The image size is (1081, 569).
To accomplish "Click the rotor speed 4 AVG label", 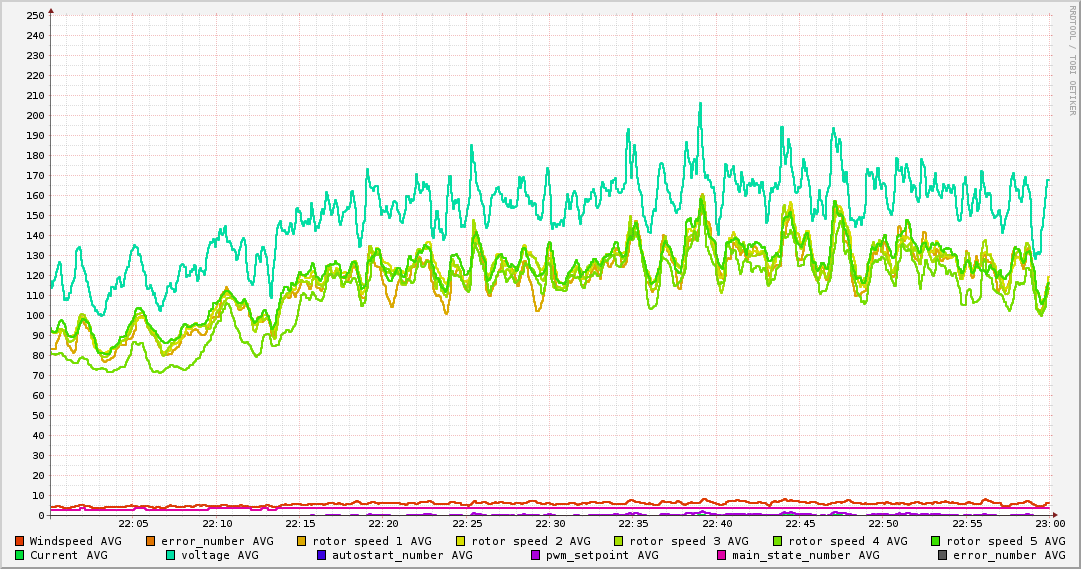I will (848, 541).
